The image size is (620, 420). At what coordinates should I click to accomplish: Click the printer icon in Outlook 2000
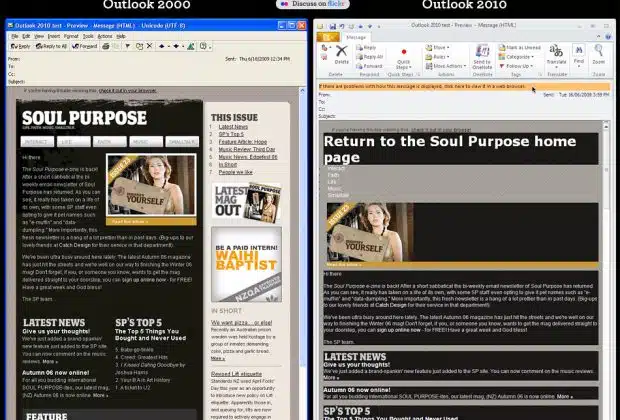pos(106,46)
